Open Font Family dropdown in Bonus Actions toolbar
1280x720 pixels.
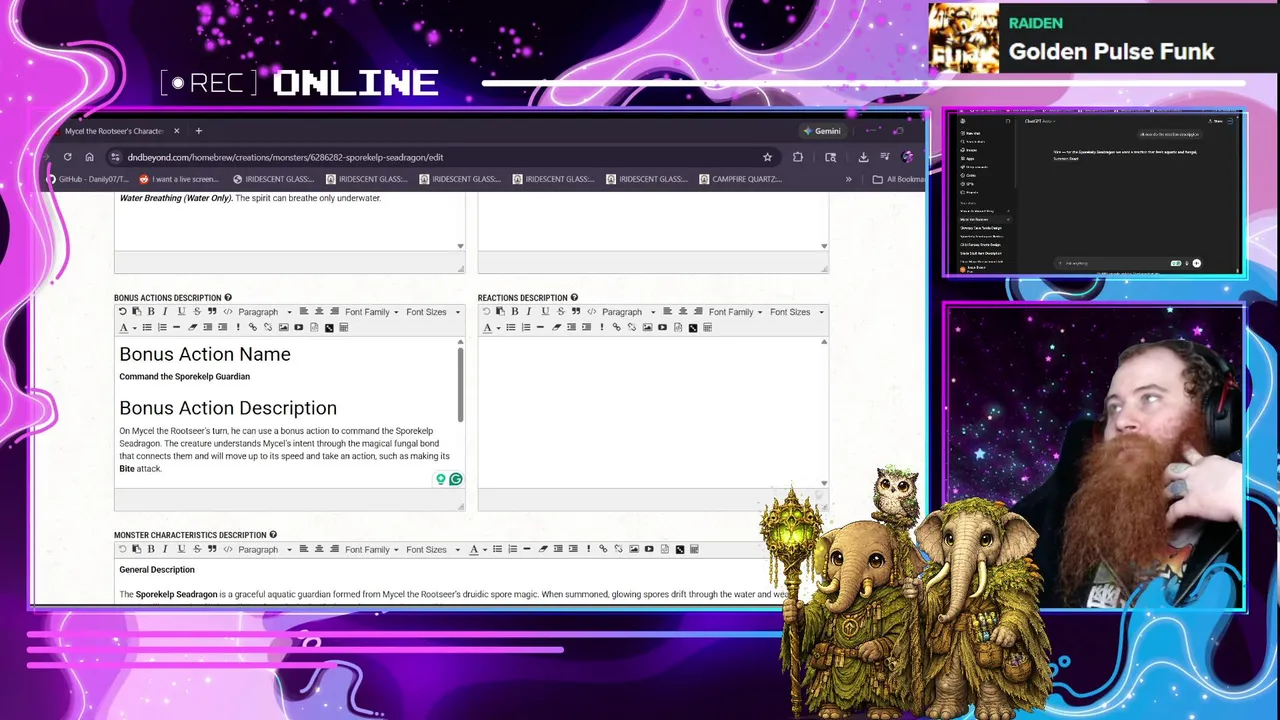[x=371, y=312]
